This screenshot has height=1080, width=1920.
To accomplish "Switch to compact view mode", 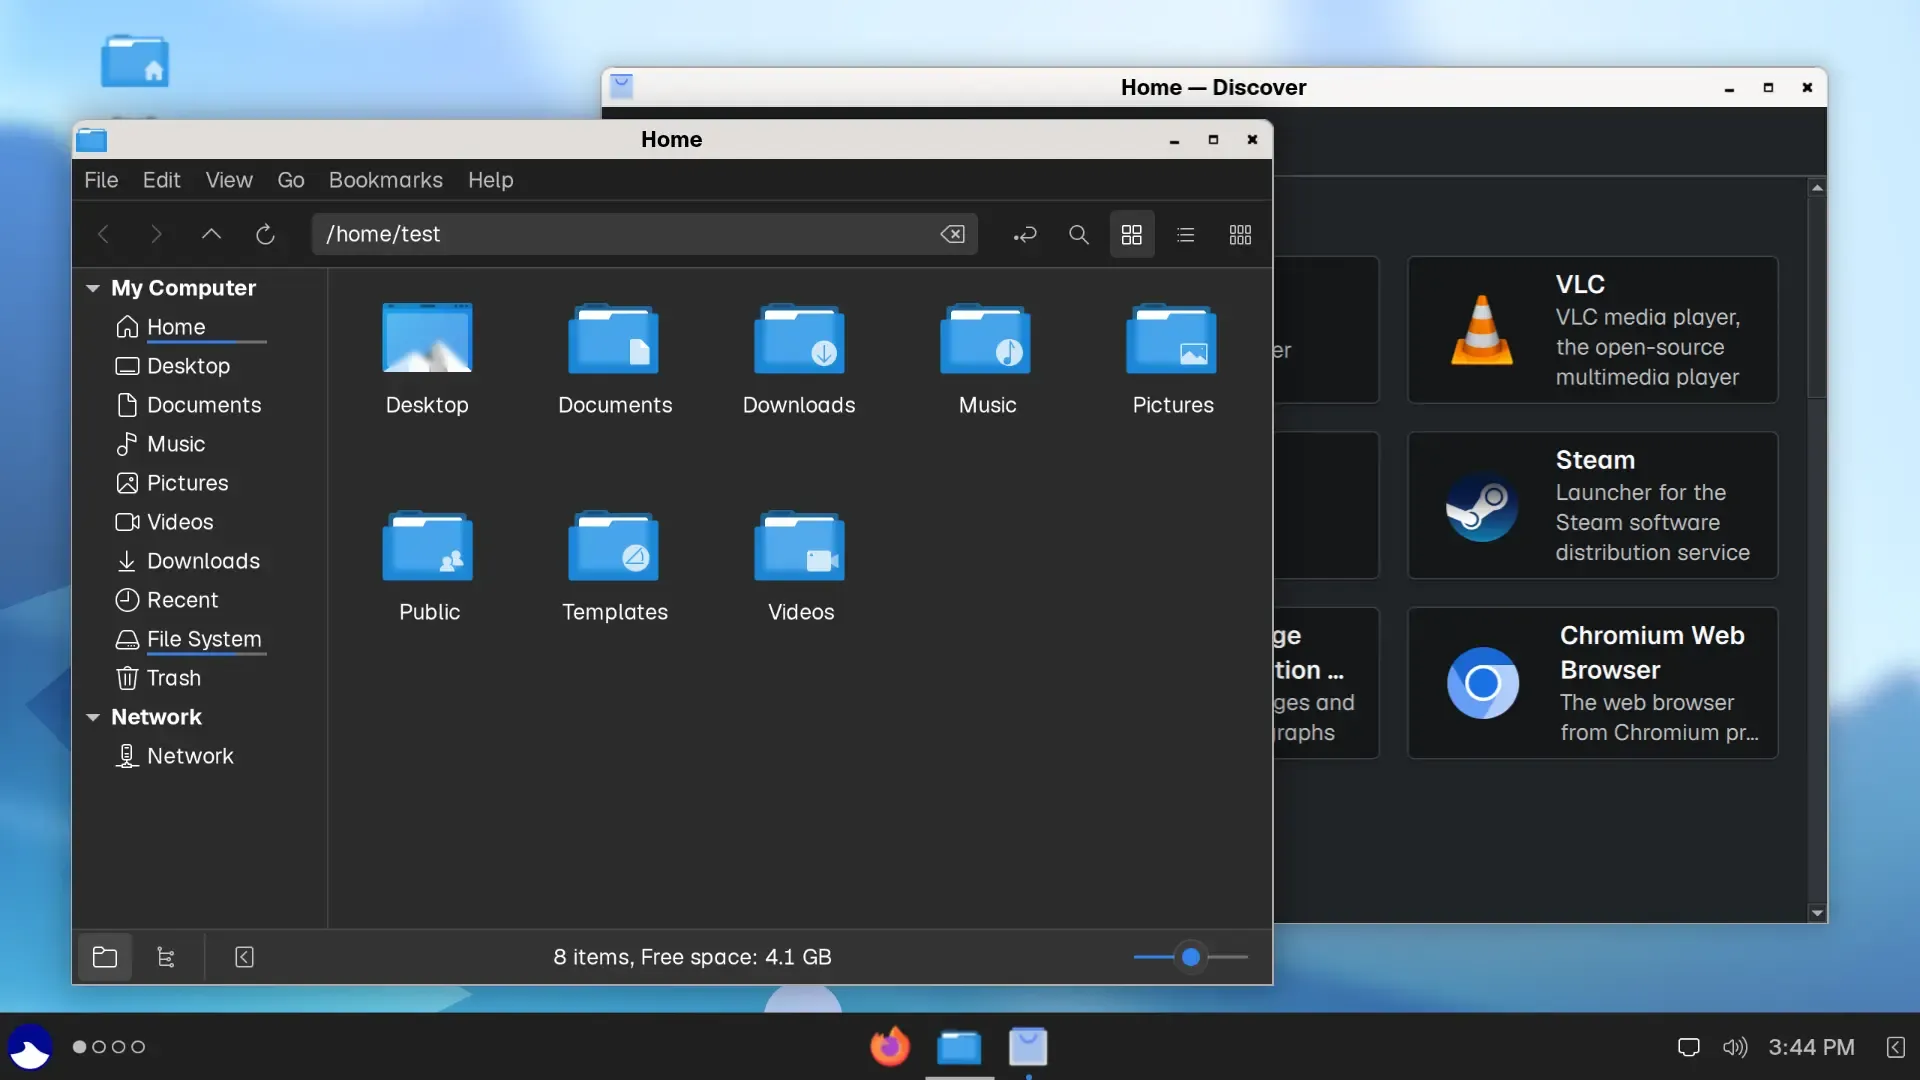I will [x=1240, y=234].
